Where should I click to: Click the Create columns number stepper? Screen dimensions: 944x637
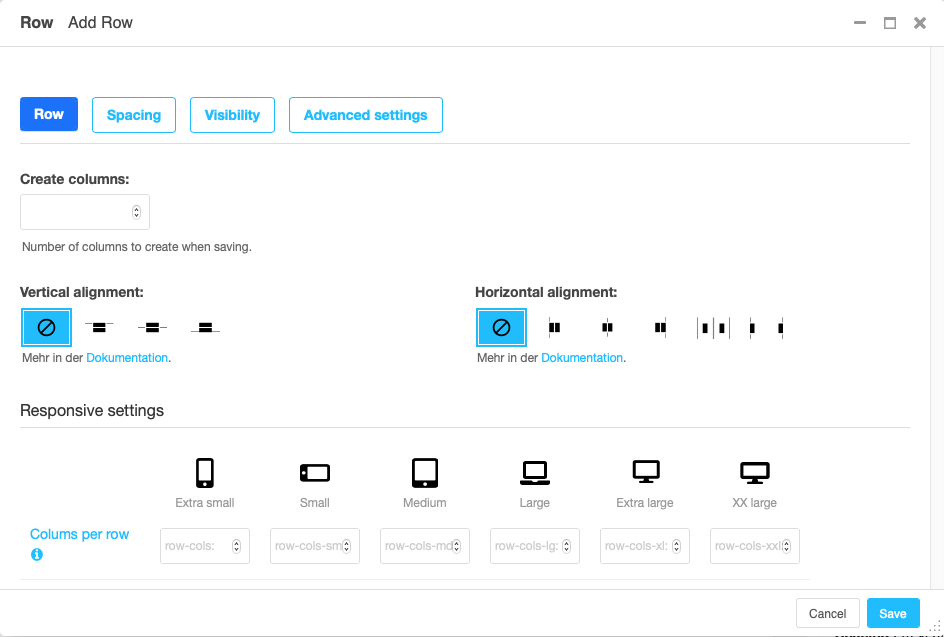137,212
